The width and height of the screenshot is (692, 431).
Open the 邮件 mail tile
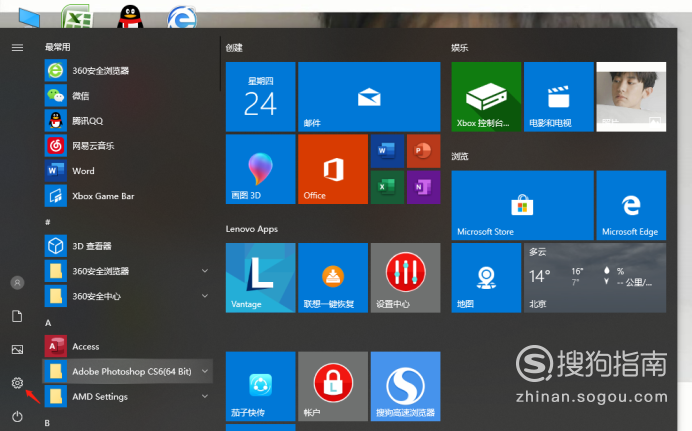pos(369,97)
